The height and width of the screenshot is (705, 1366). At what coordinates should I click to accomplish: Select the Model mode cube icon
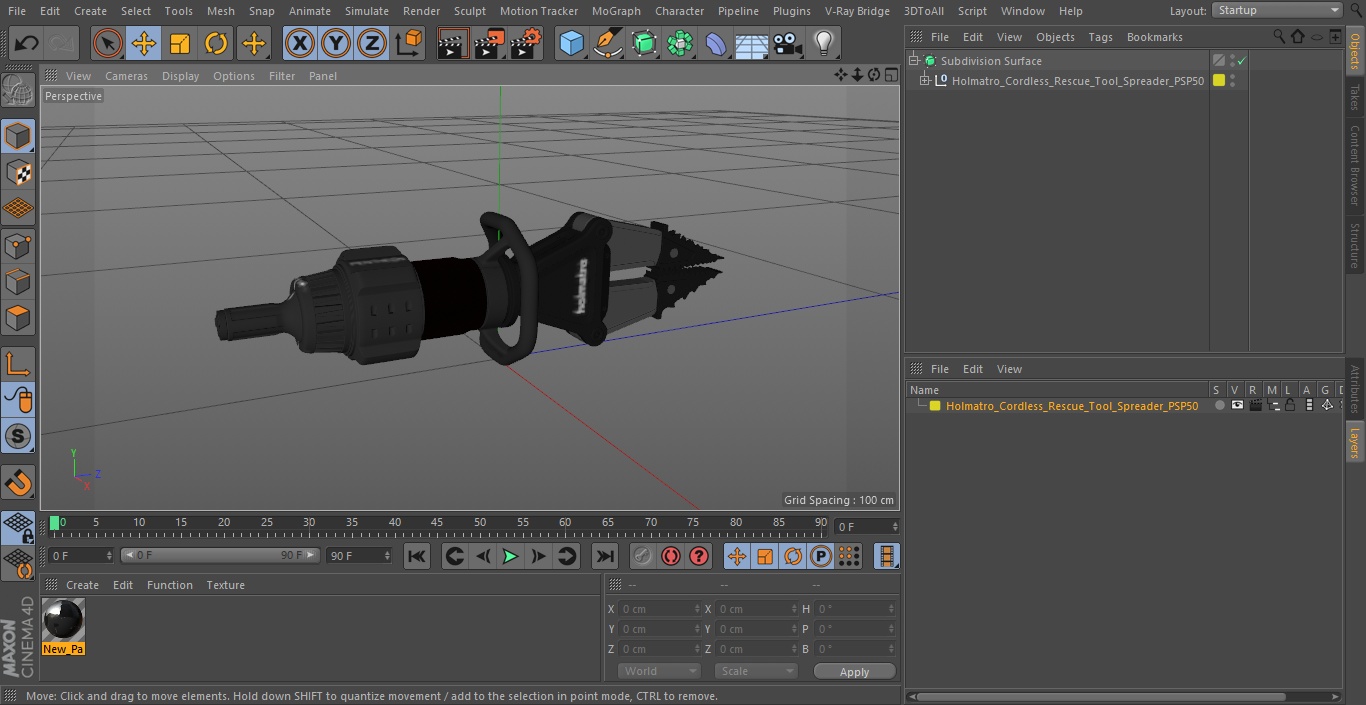pos(18,136)
